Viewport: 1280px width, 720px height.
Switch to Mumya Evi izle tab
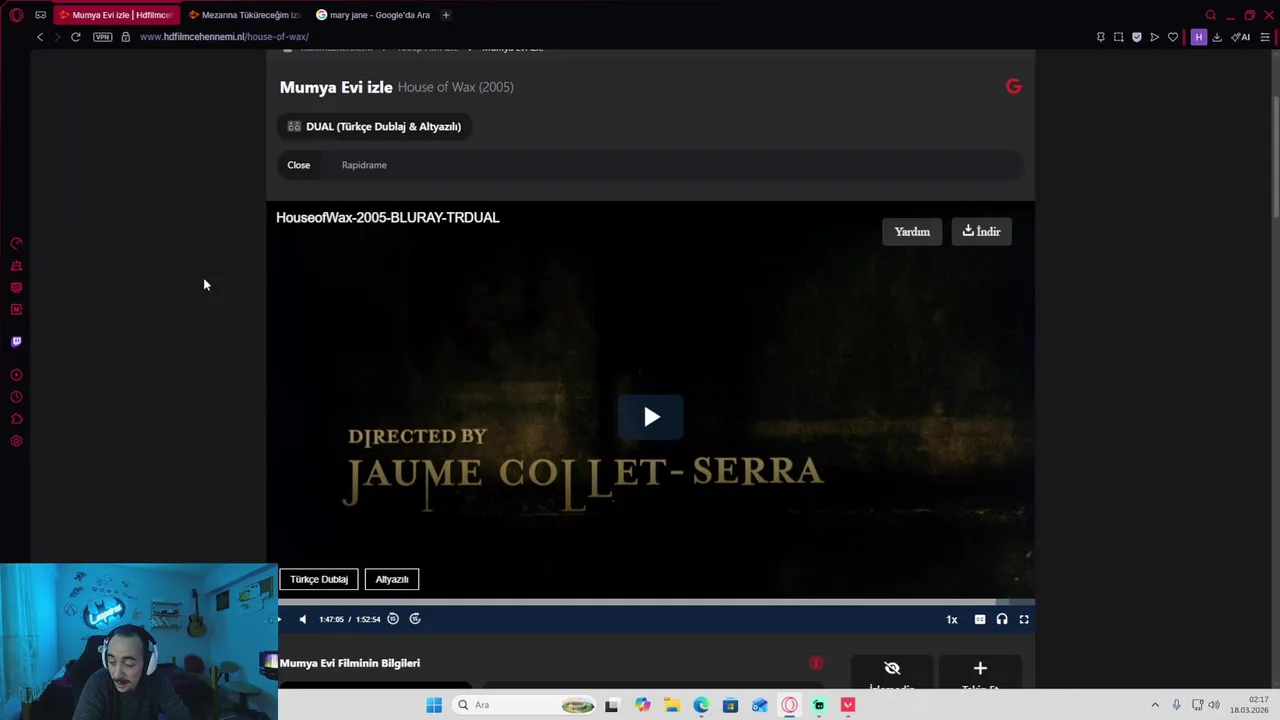116,15
